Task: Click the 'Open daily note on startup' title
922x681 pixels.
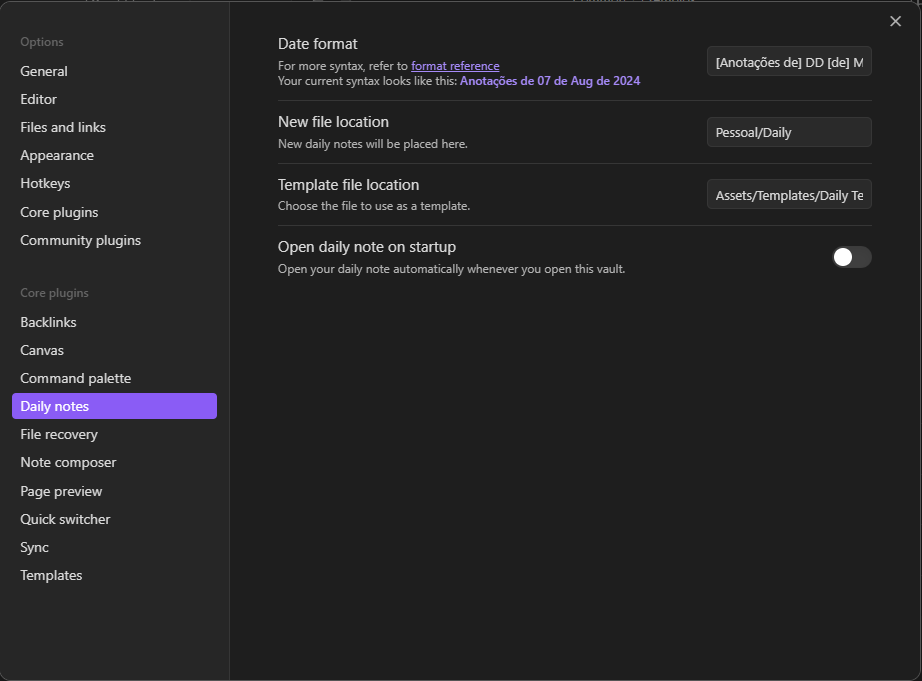Action: [367, 247]
